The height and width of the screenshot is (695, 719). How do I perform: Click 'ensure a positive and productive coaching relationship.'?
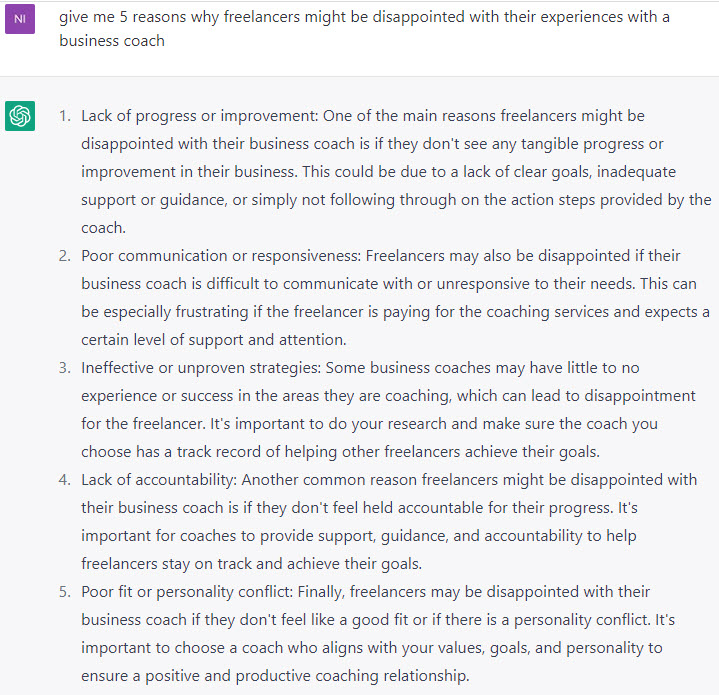coord(275,676)
